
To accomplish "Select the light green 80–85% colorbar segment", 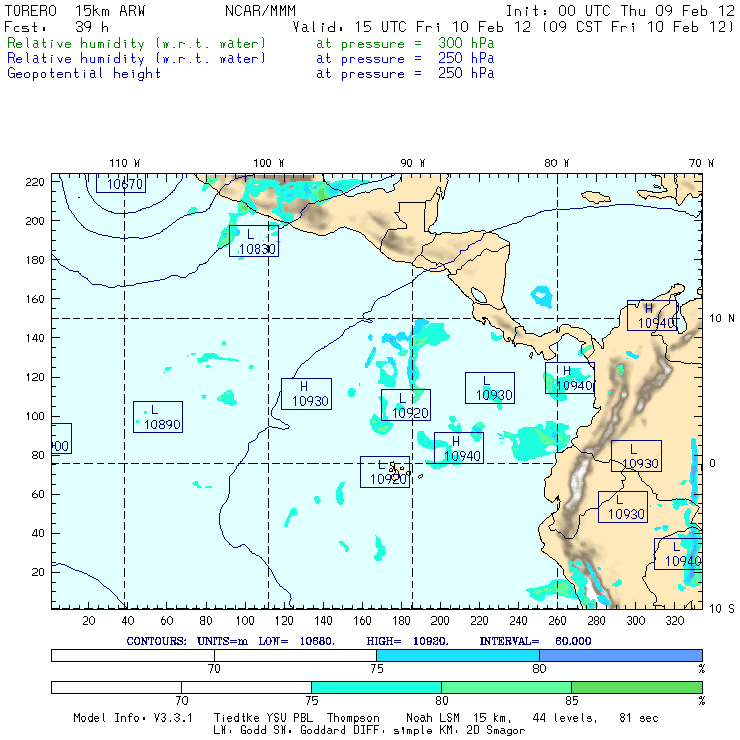I will tap(506, 687).
